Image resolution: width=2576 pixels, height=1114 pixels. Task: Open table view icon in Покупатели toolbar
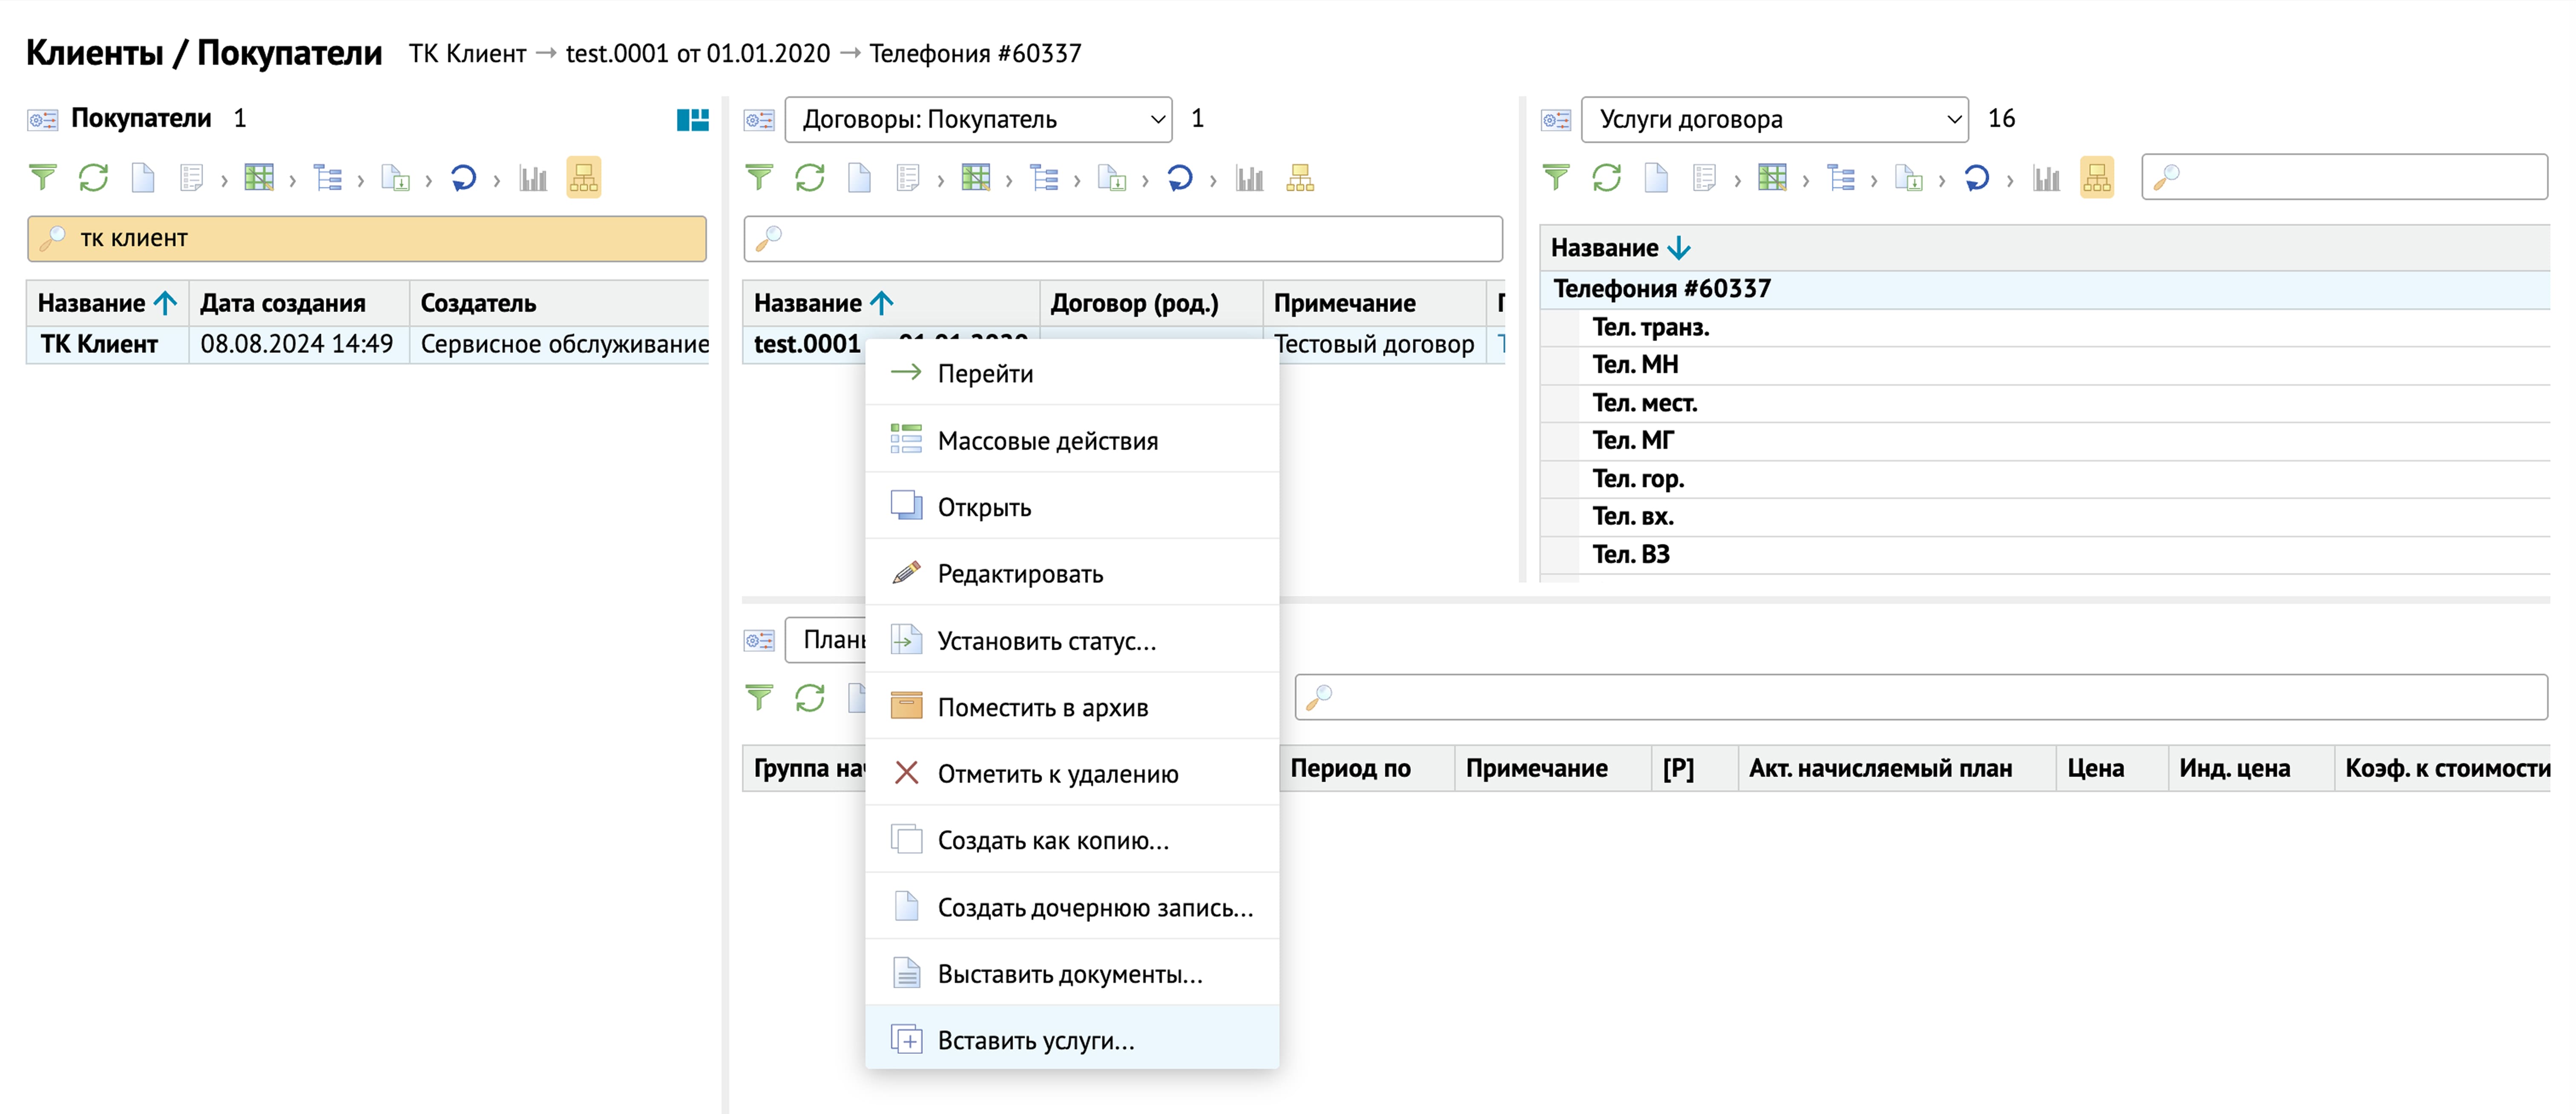point(259,178)
